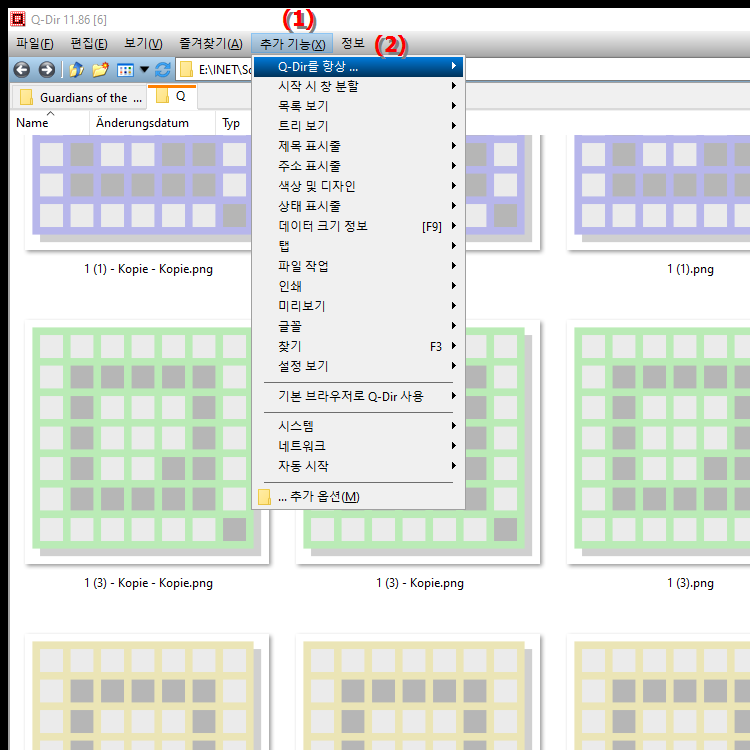Expand the 제목 표시줄 submenu
The image size is (750, 750).
point(358,146)
